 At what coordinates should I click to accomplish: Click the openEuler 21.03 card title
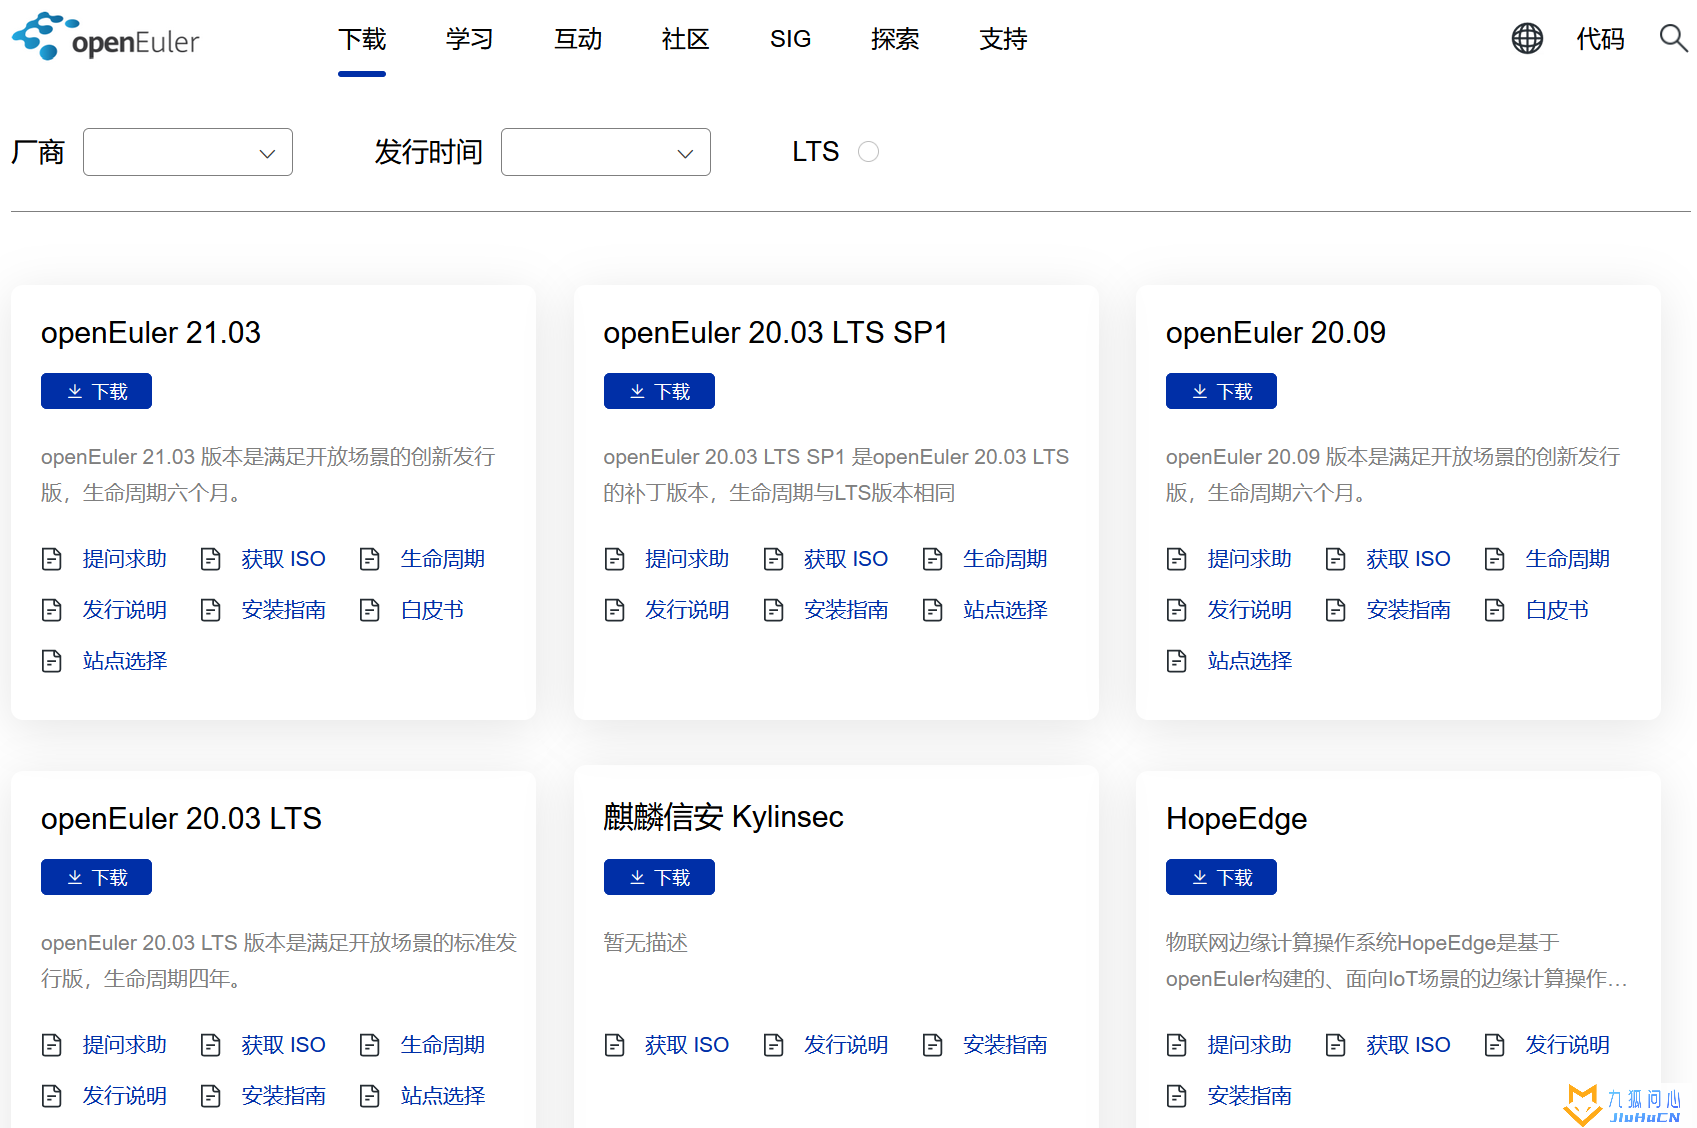(x=151, y=333)
